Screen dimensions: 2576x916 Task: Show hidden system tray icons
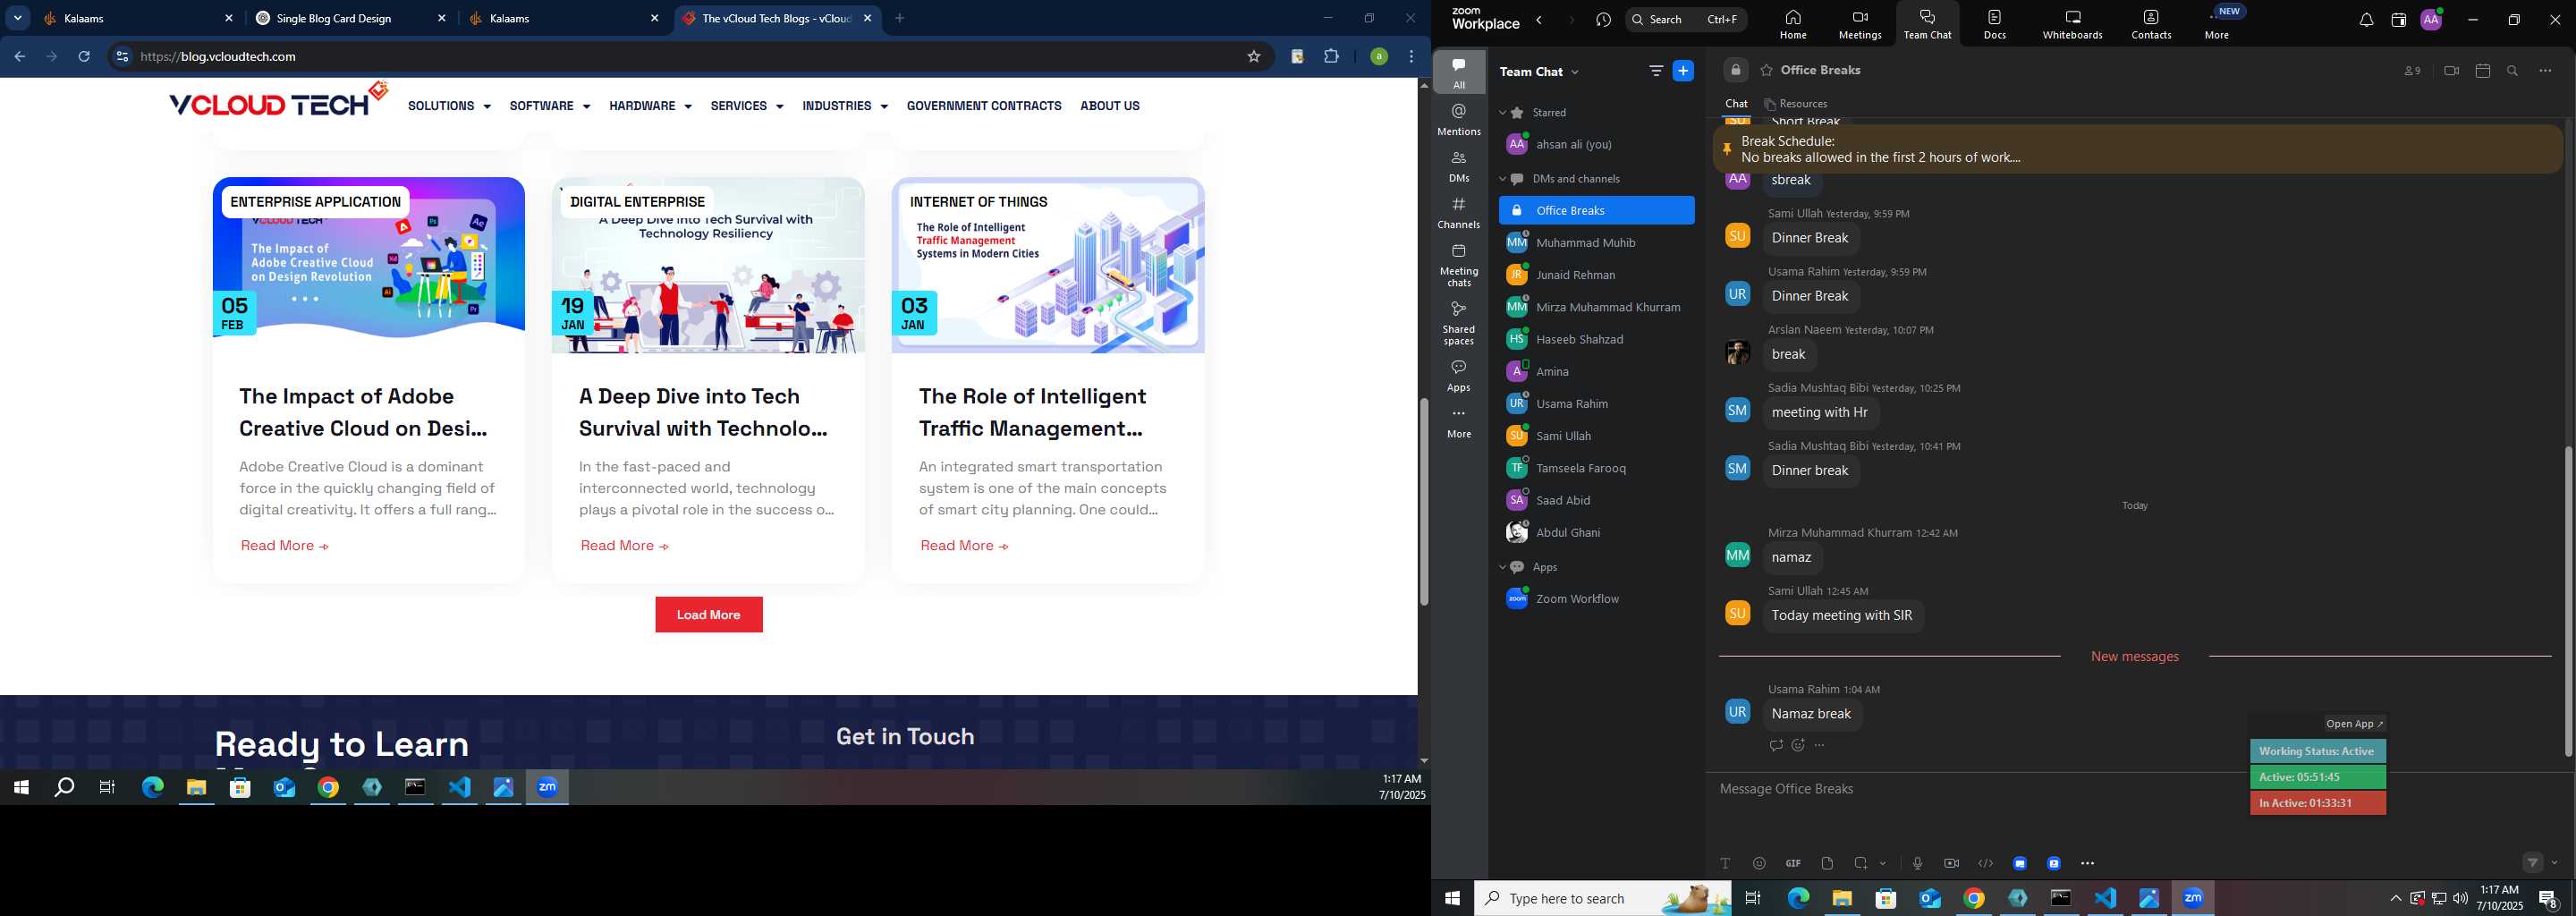tap(2395, 898)
